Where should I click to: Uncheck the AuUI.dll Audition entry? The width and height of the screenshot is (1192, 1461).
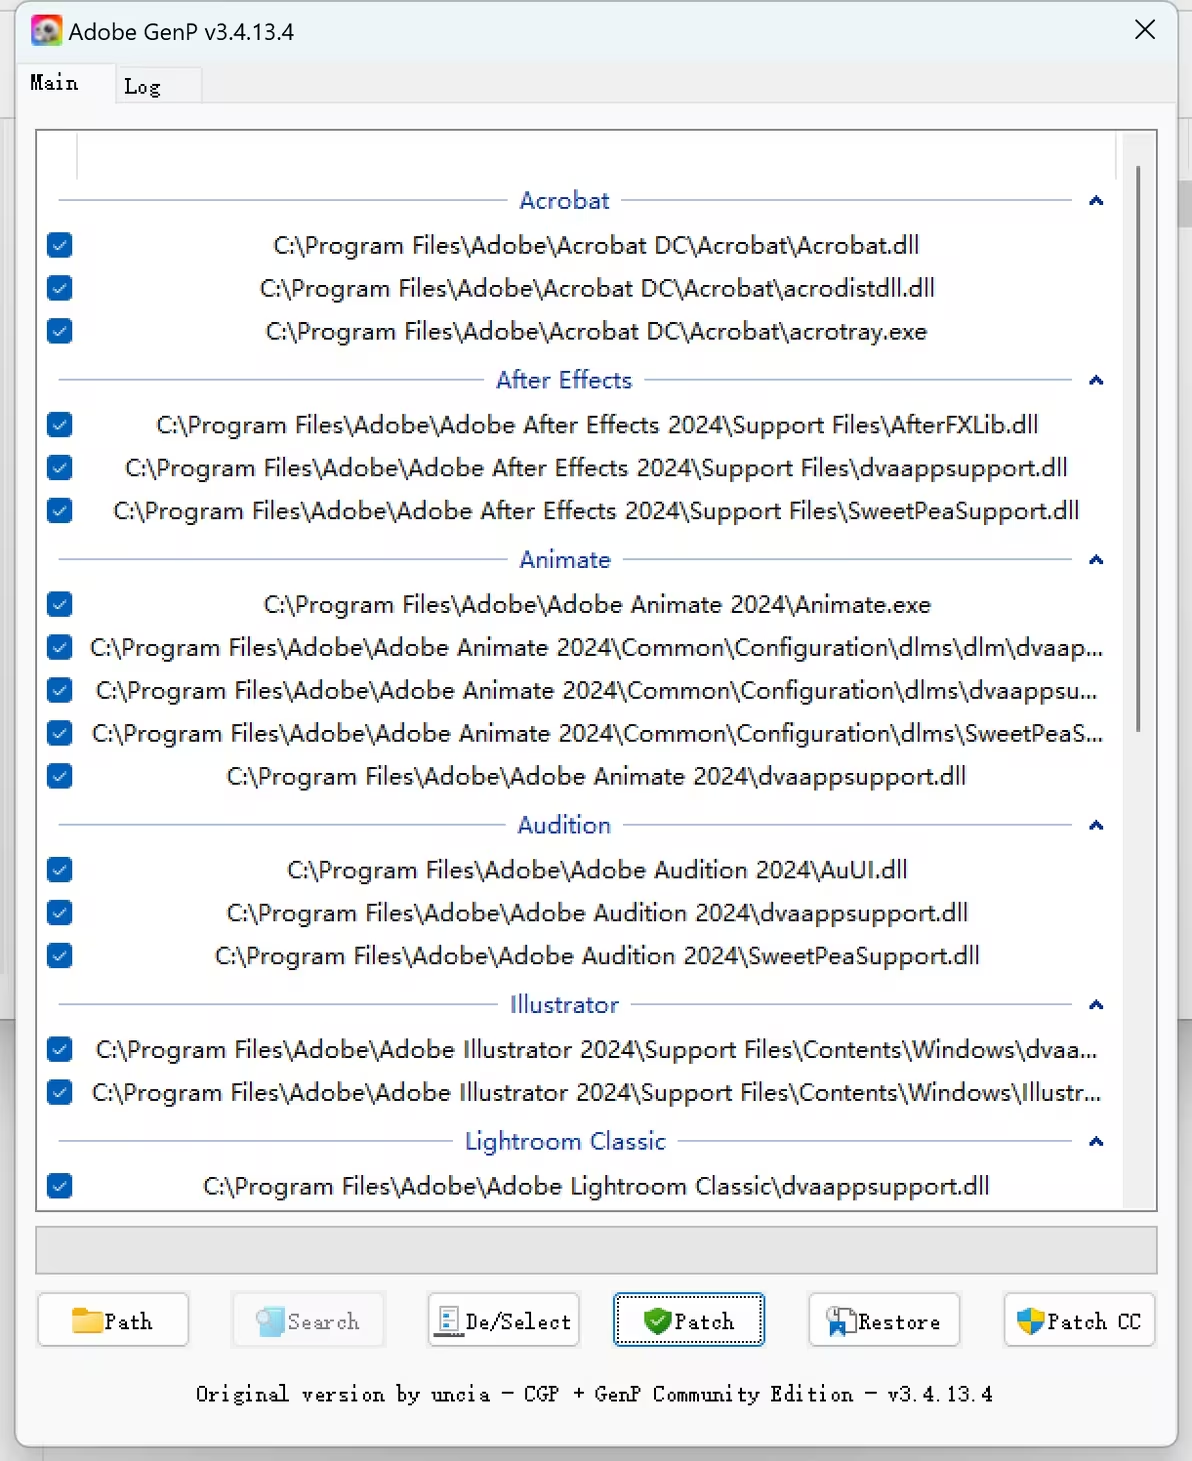(59, 869)
